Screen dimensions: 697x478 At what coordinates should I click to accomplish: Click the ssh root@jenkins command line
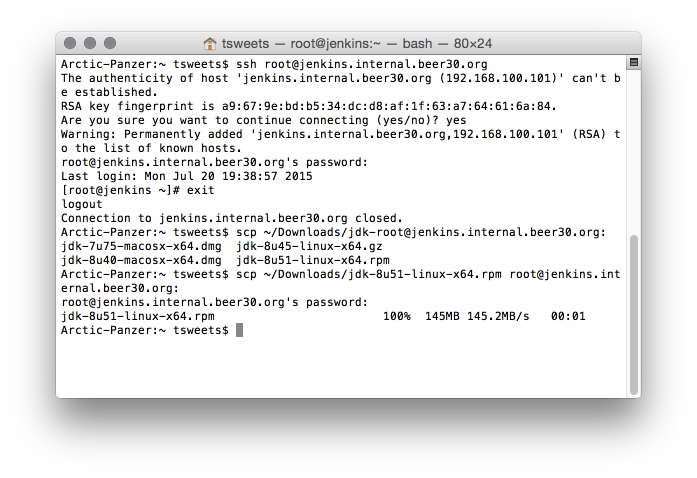click(x=274, y=64)
